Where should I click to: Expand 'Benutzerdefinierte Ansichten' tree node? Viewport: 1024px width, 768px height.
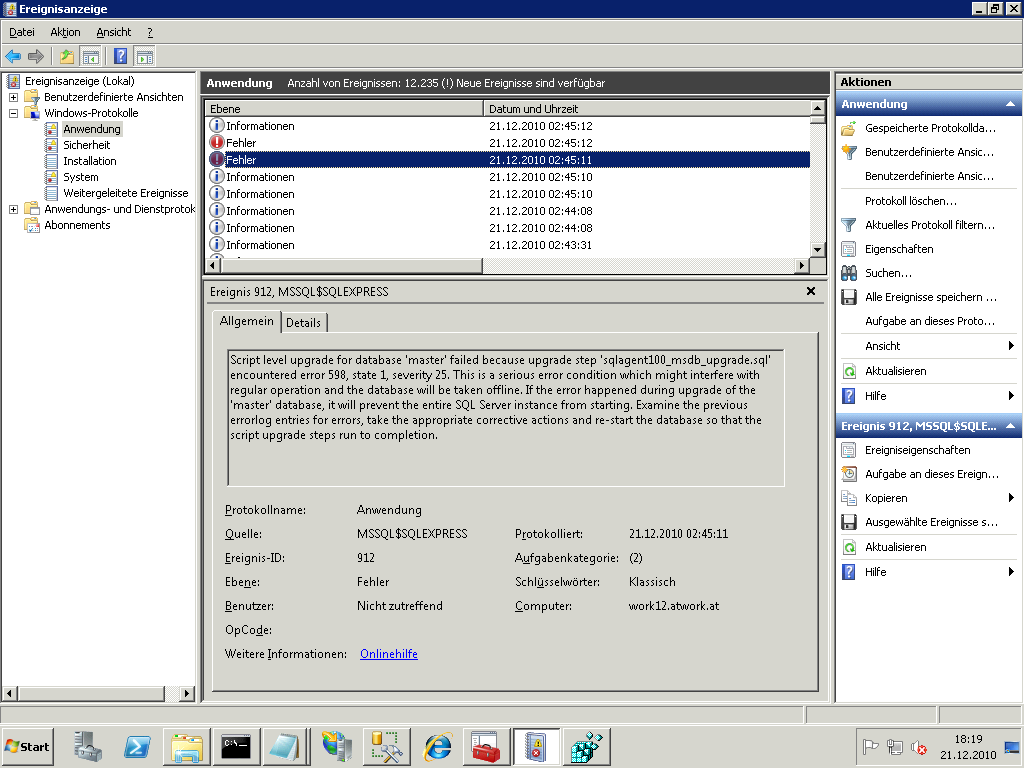[13, 97]
